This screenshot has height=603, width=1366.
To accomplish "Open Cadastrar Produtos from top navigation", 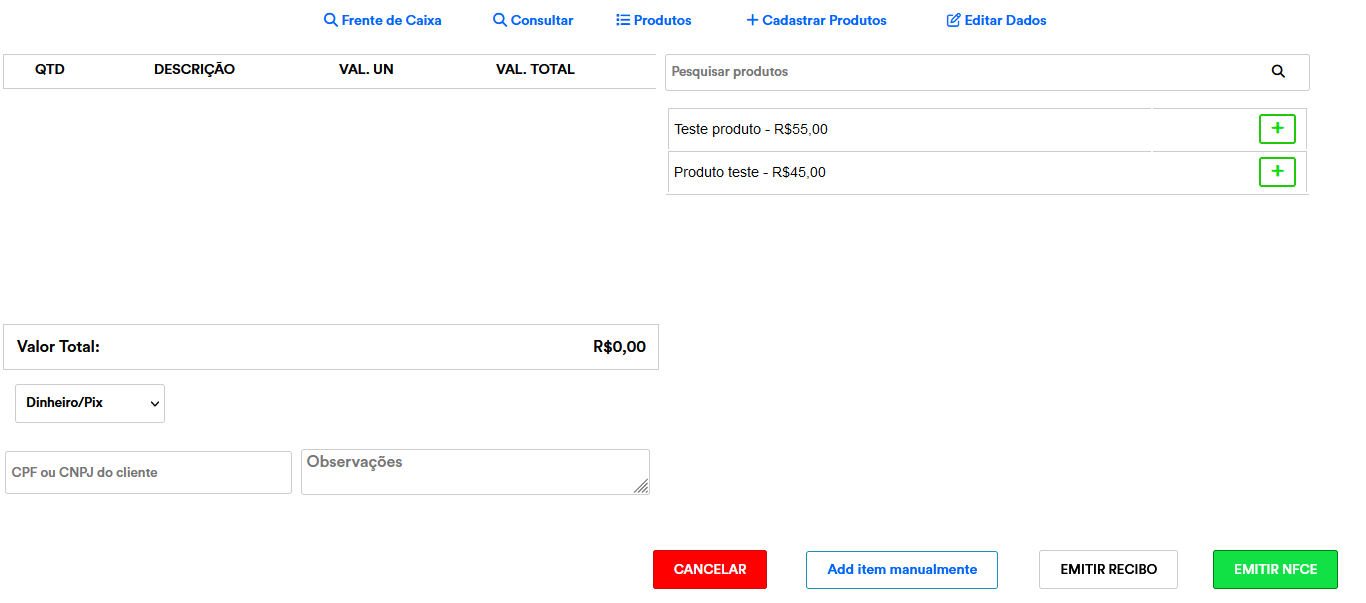I will point(816,20).
